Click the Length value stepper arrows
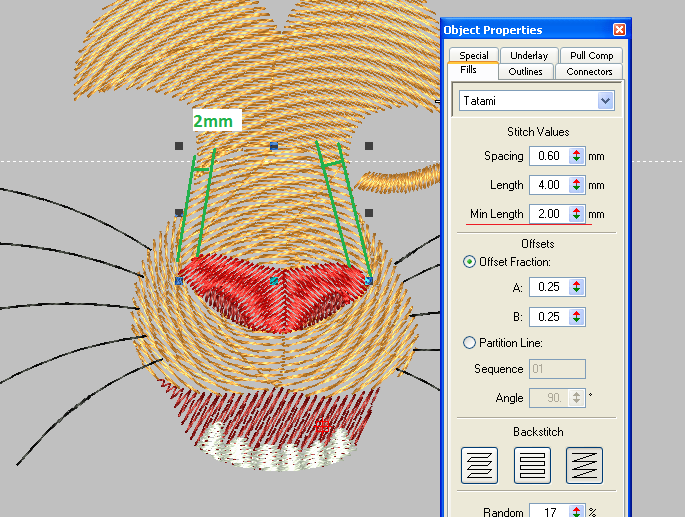This screenshot has height=518, width=686. click(x=576, y=185)
